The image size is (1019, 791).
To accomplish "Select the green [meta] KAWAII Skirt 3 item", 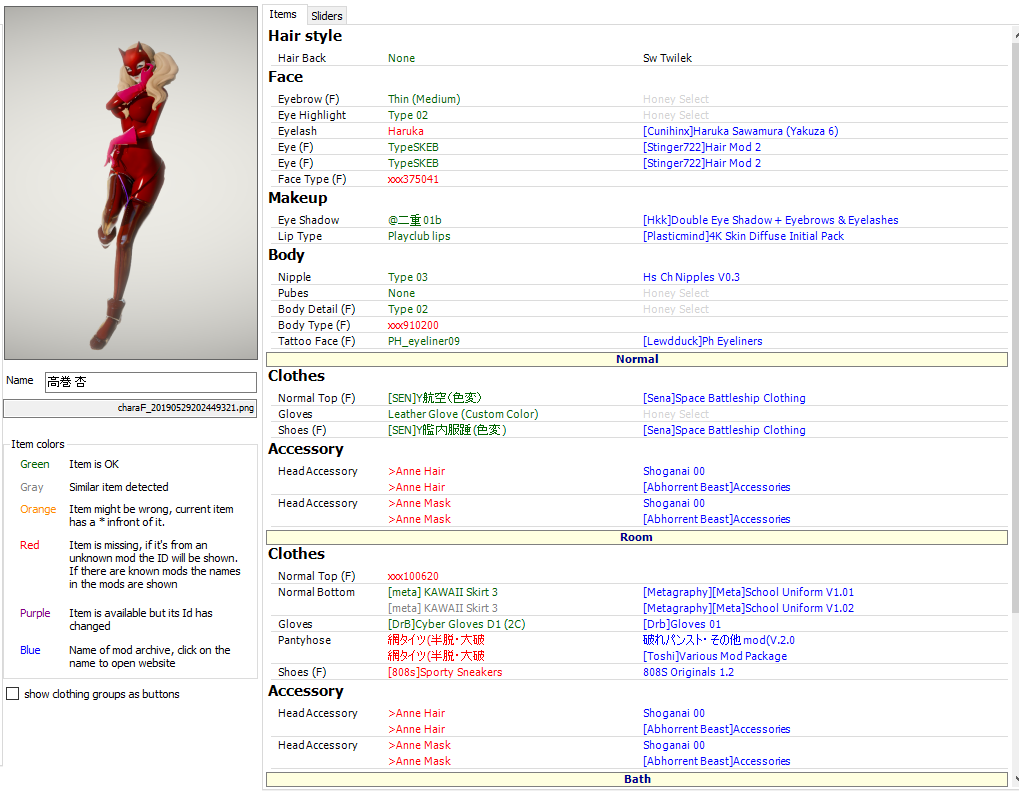I will 443,592.
